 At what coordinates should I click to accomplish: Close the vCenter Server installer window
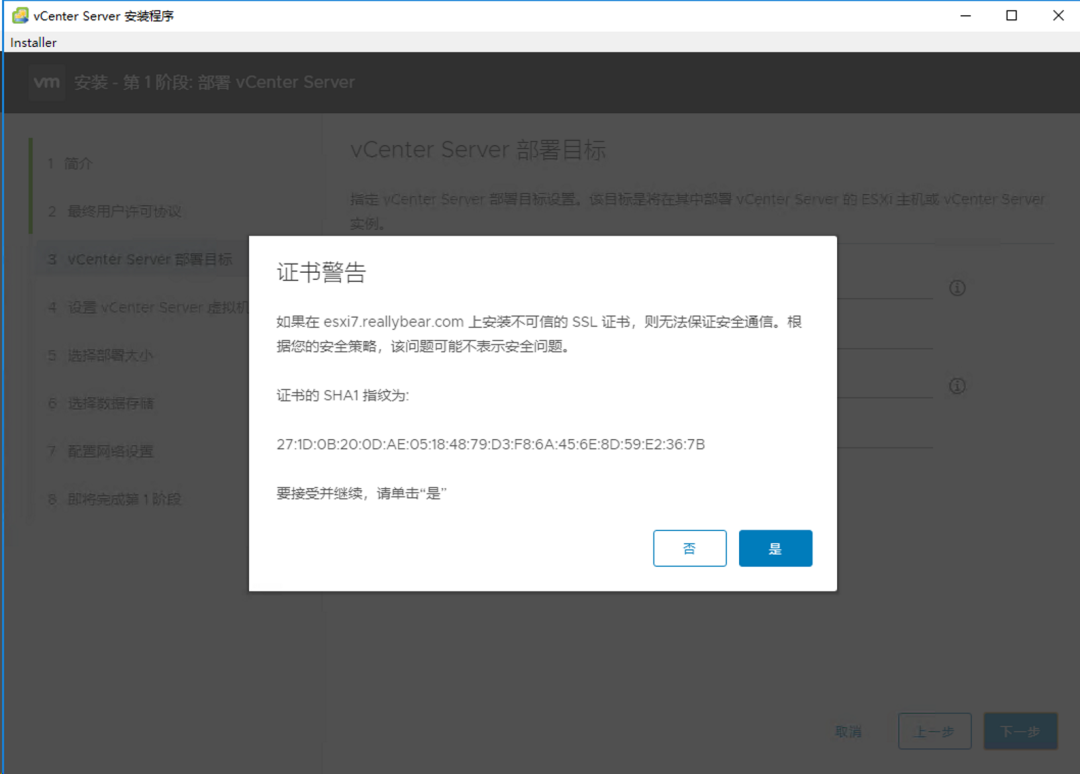point(1058,15)
